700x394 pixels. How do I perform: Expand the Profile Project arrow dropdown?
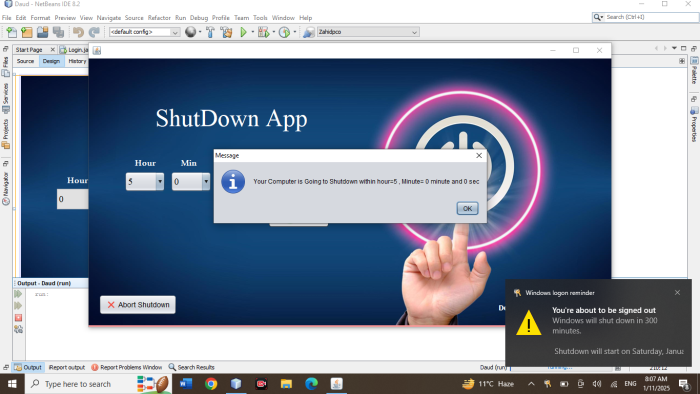(294, 32)
